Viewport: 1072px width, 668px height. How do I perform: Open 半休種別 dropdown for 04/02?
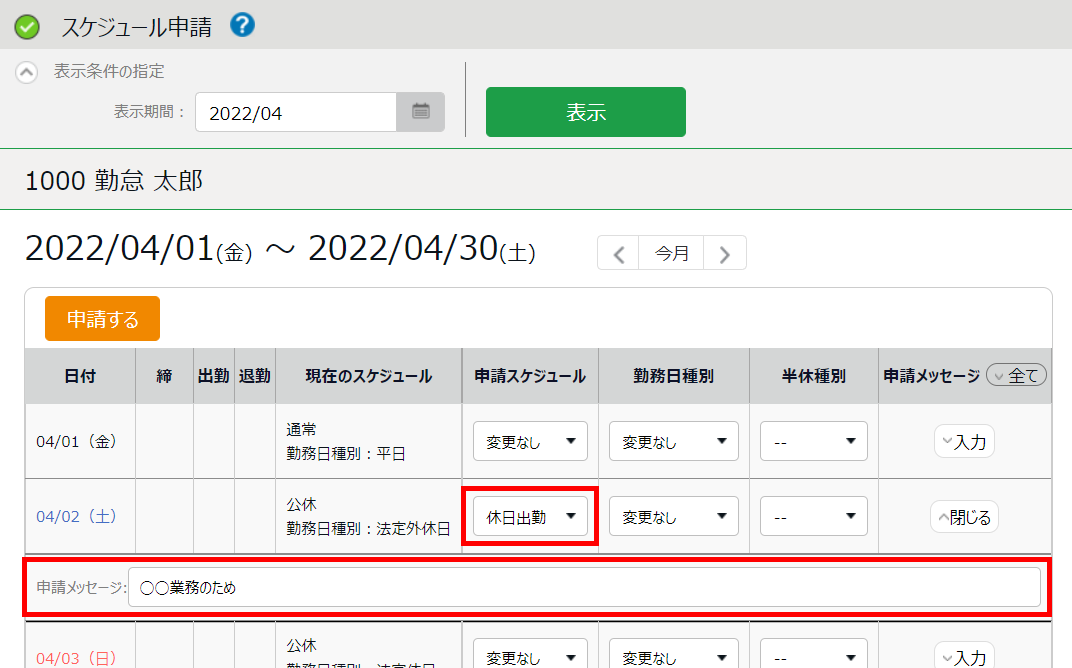(x=813, y=517)
